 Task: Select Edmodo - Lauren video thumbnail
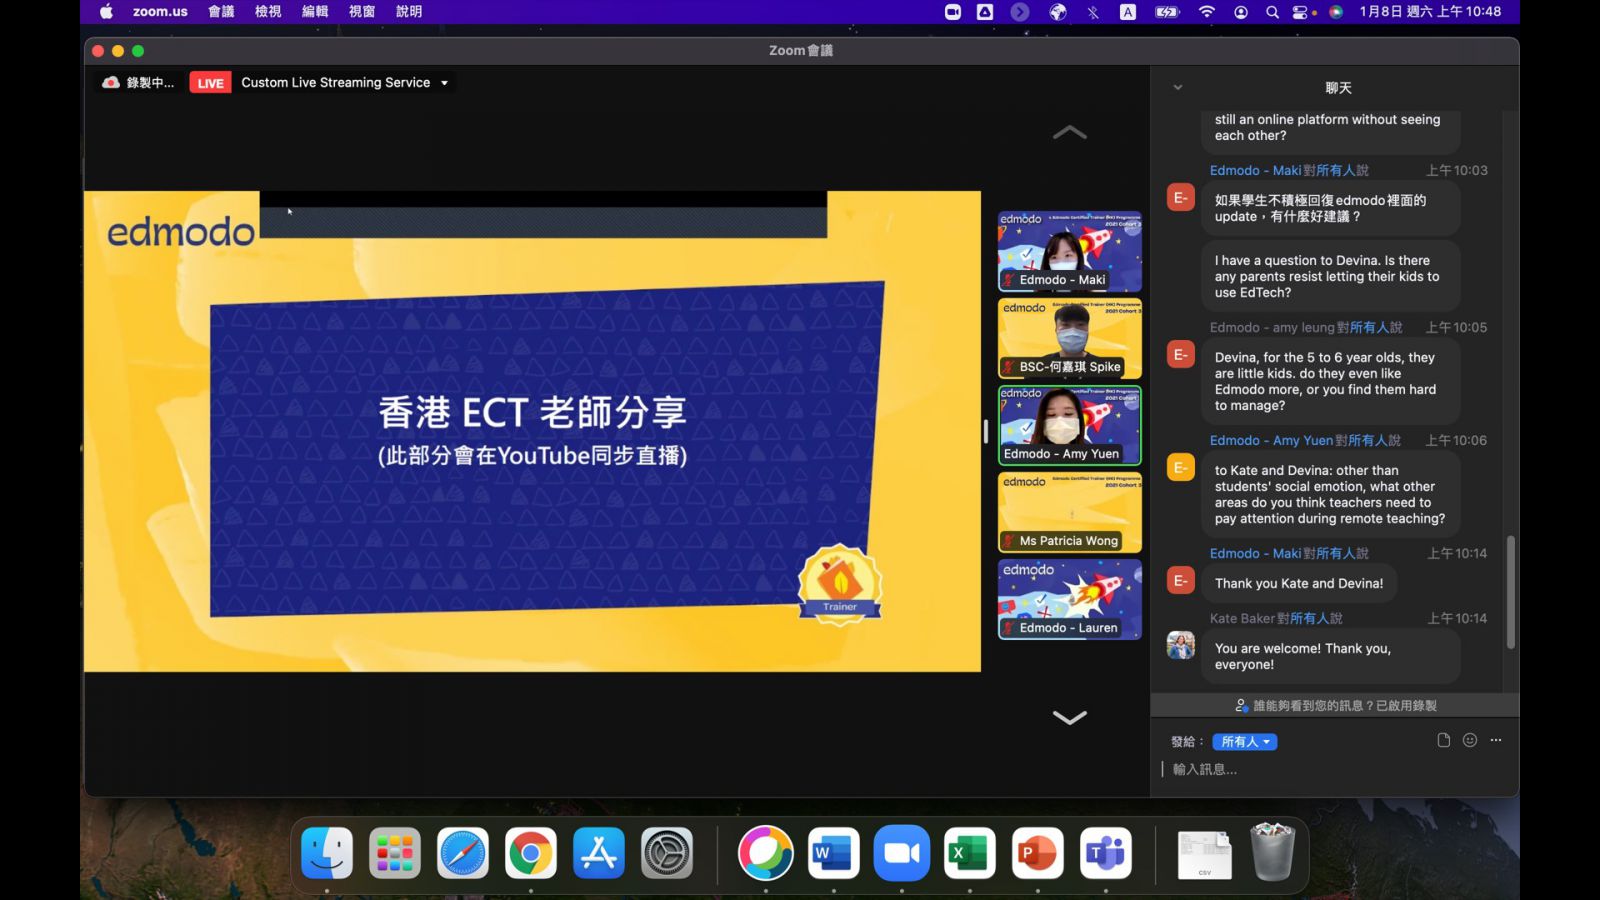(x=1069, y=599)
